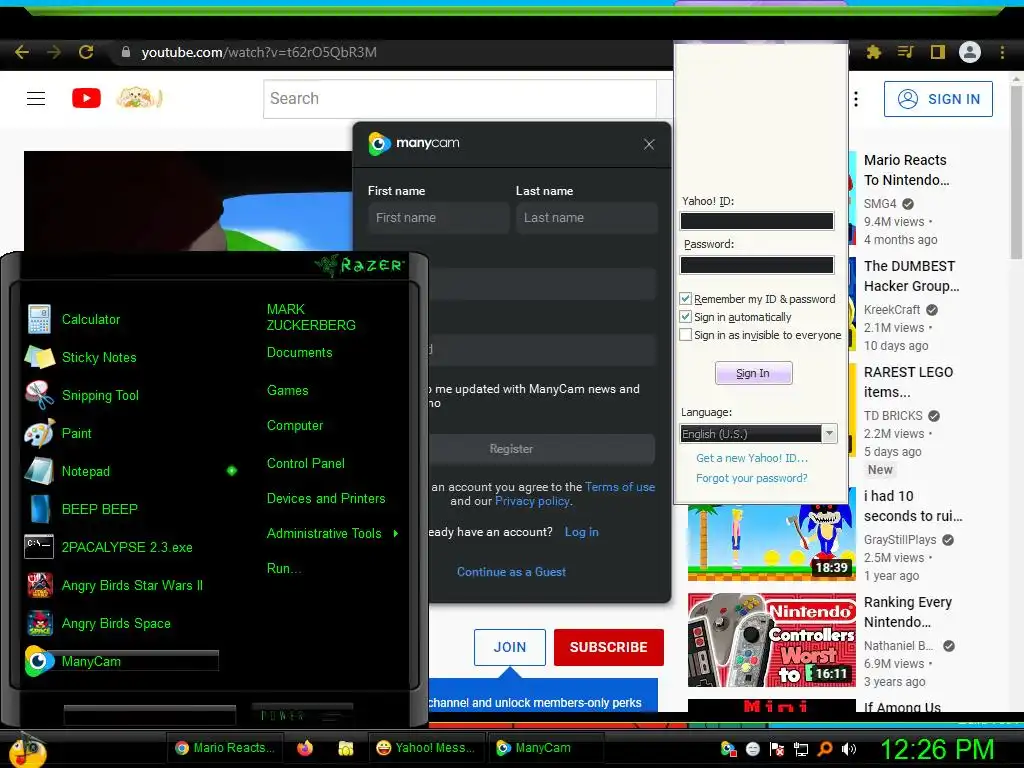Close the ManyCam registration dialog
This screenshot has height=768, width=1024.
tap(648, 144)
